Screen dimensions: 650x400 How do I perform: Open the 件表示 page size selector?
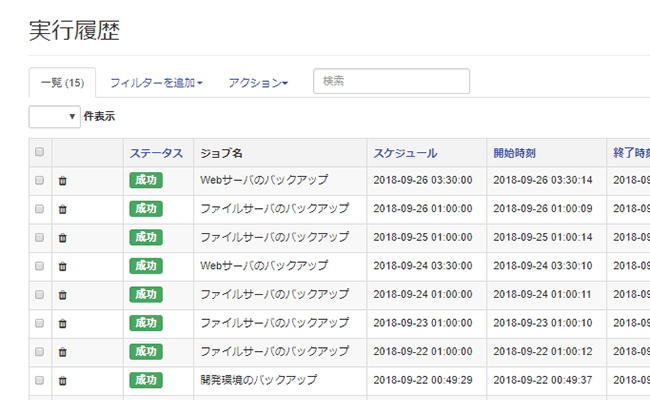click(55, 117)
